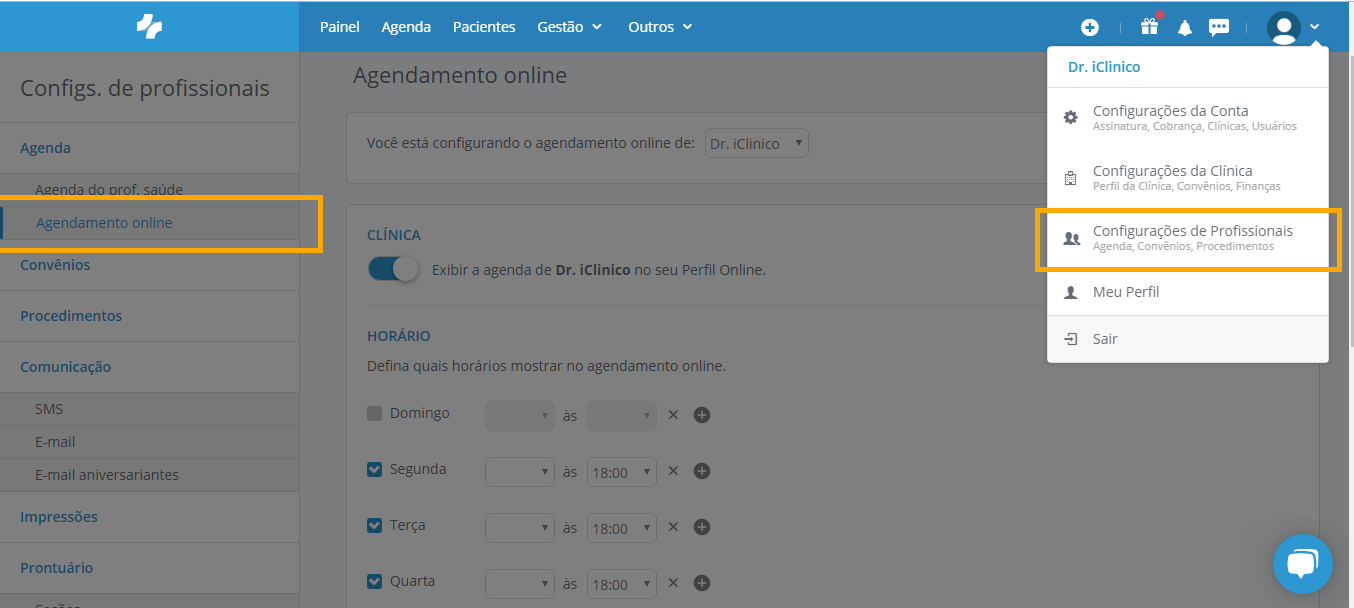Toggle the Exibir a agenda switch

(394, 269)
